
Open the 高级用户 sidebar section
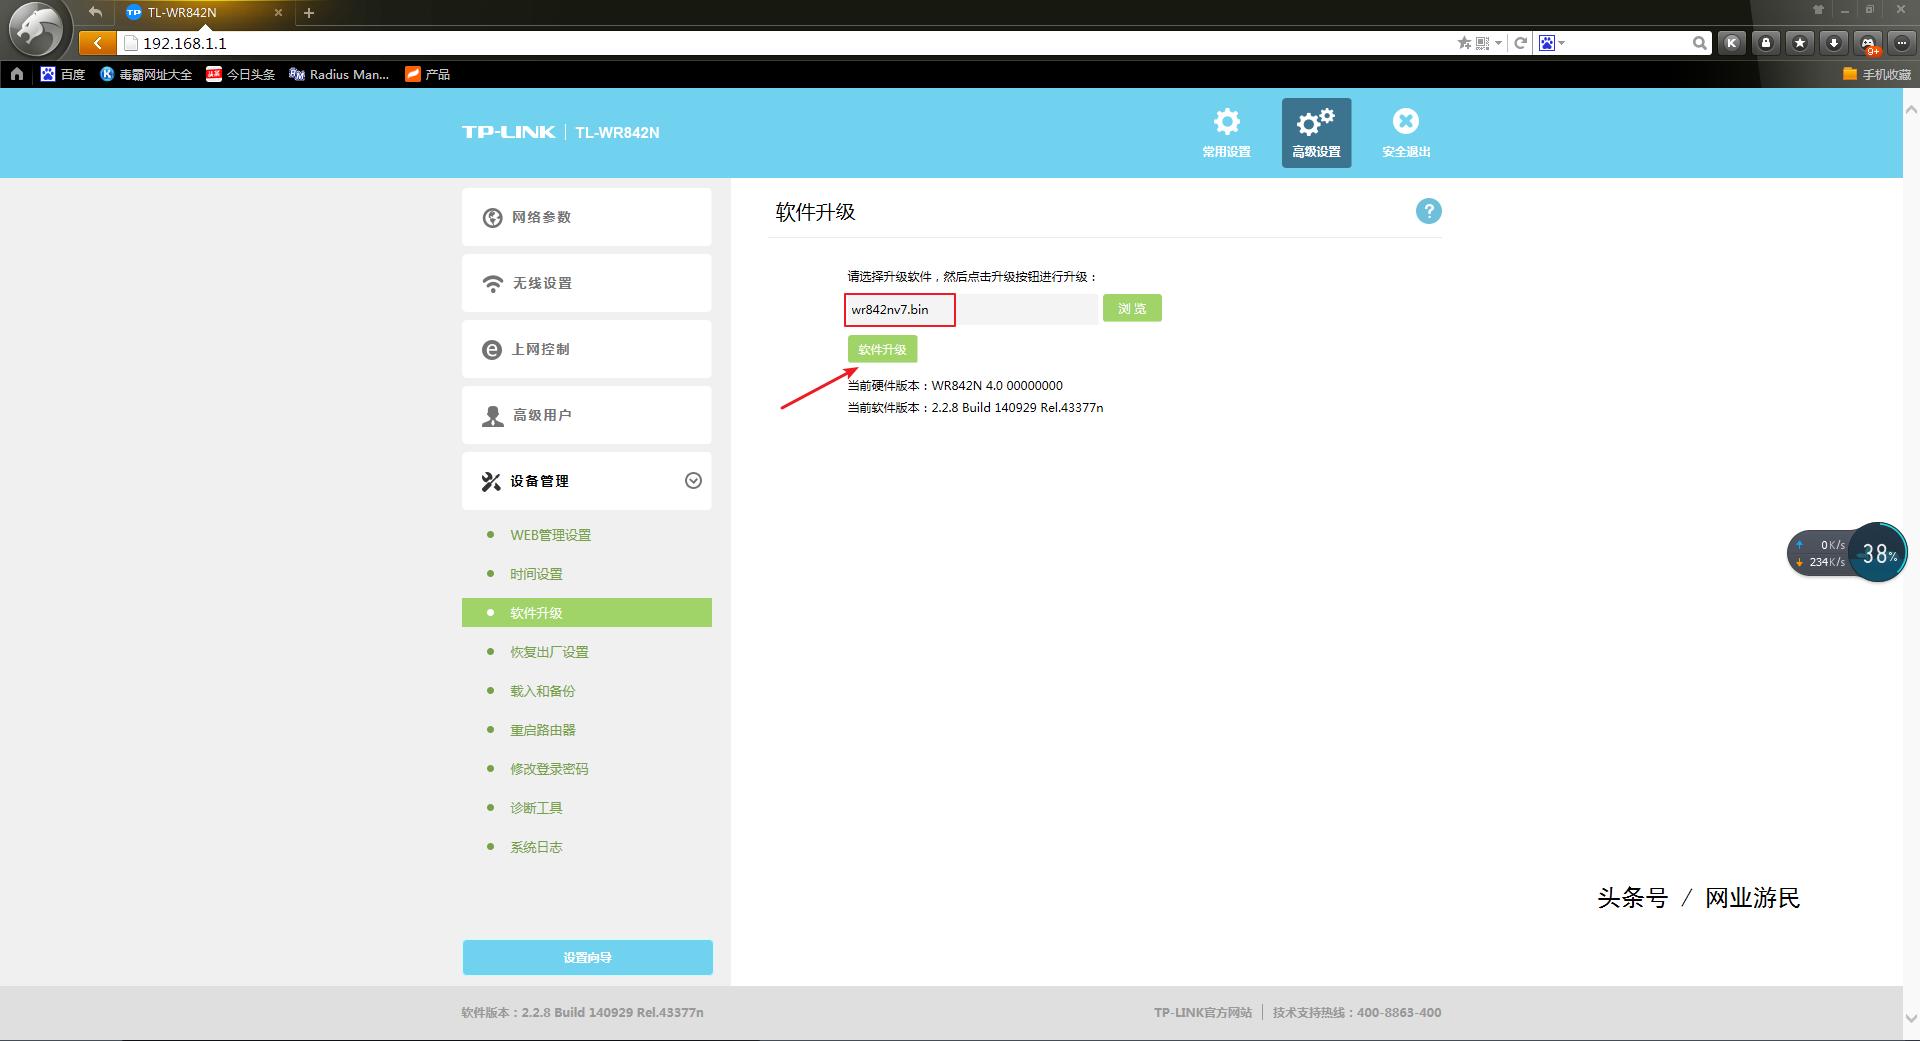[x=587, y=415]
